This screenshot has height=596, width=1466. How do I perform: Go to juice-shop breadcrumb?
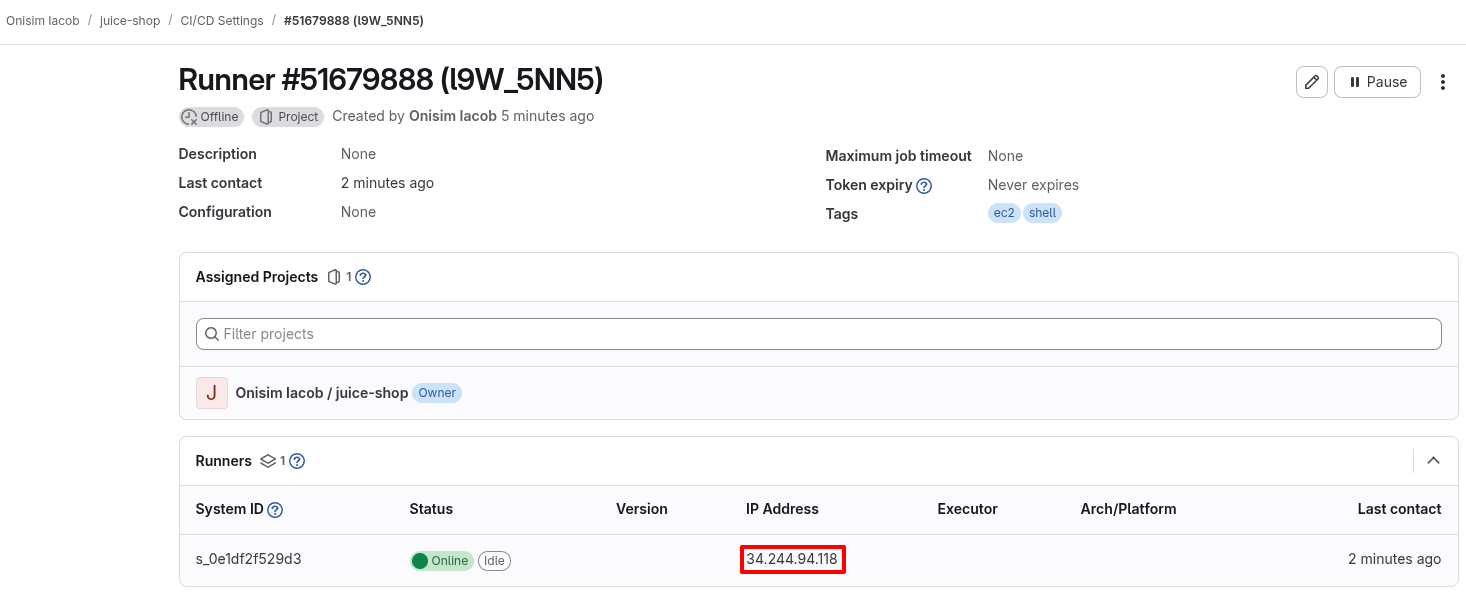(x=130, y=20)
